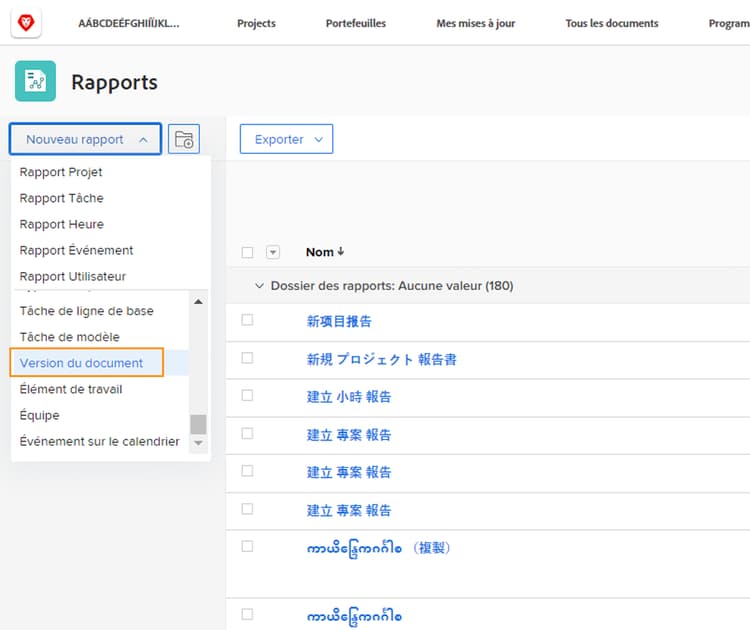The width and height of the screenshot is (750, 630).
Task: Open the header selection options dropdown
Action: [273, 252]
